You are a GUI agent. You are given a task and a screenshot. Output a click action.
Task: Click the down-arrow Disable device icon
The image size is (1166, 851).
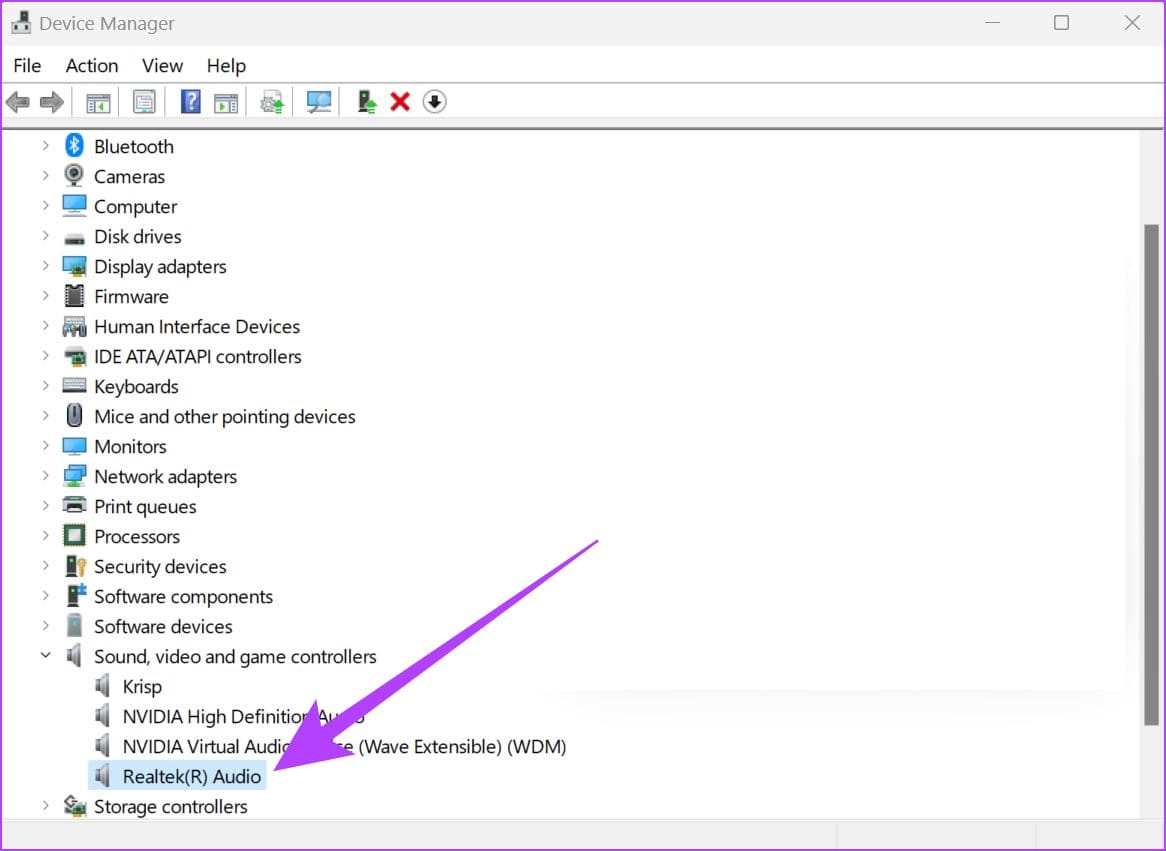434,102
